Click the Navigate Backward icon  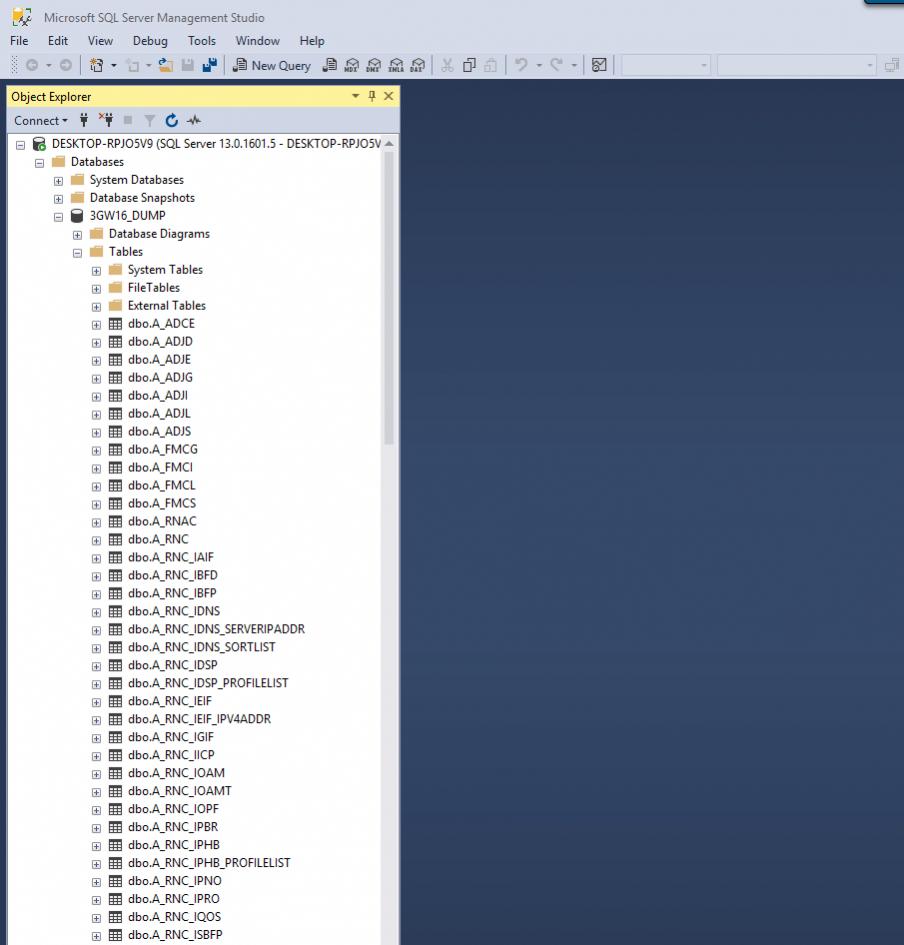pyautogui.click(x=33, y=65)
